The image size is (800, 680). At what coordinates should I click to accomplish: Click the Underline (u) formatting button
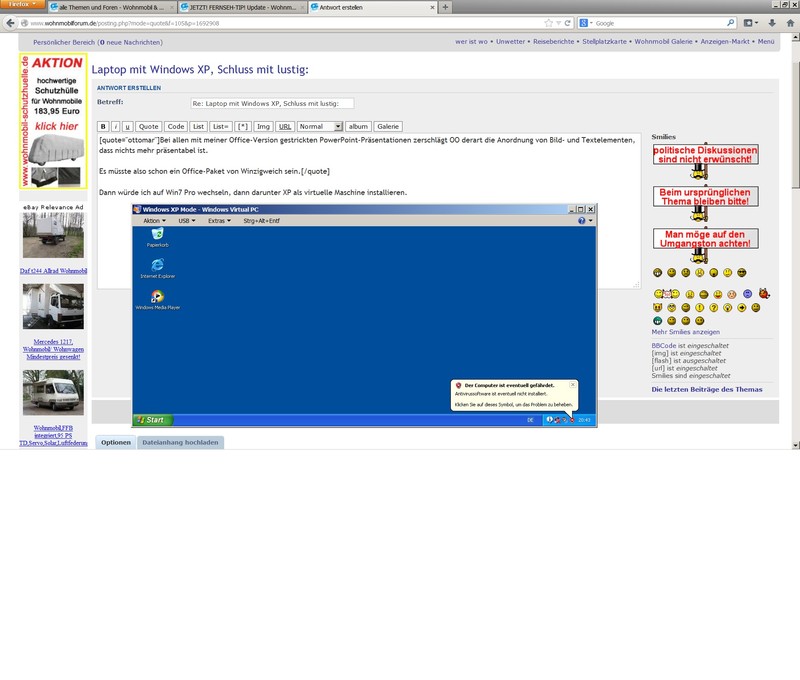click(x=127, y=127)
